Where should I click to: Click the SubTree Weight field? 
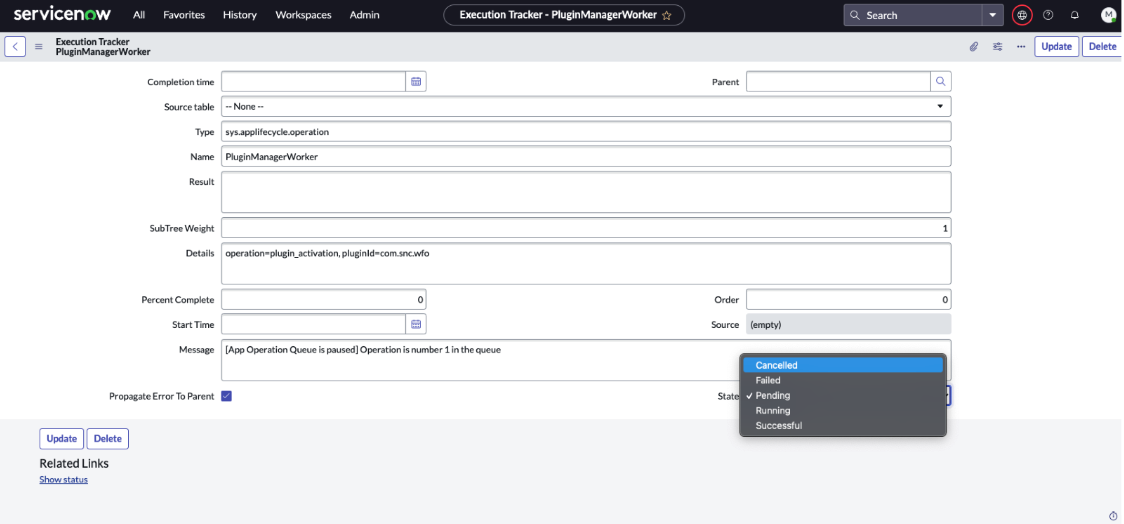pyautogui.click(x=586, y=228)
